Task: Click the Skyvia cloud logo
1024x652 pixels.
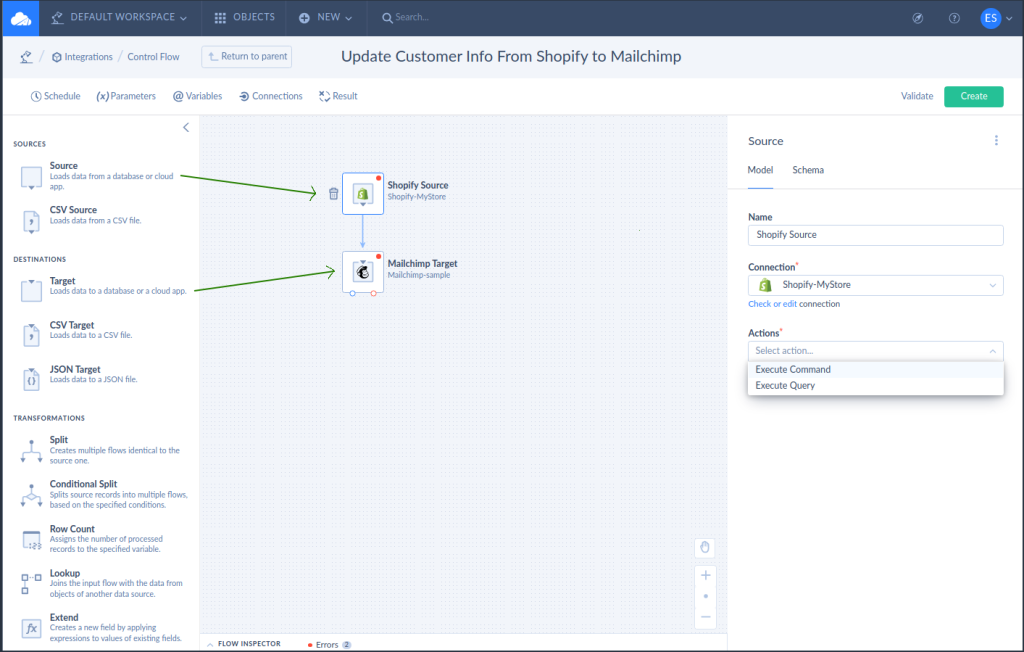Action: (x=21, y=18)
